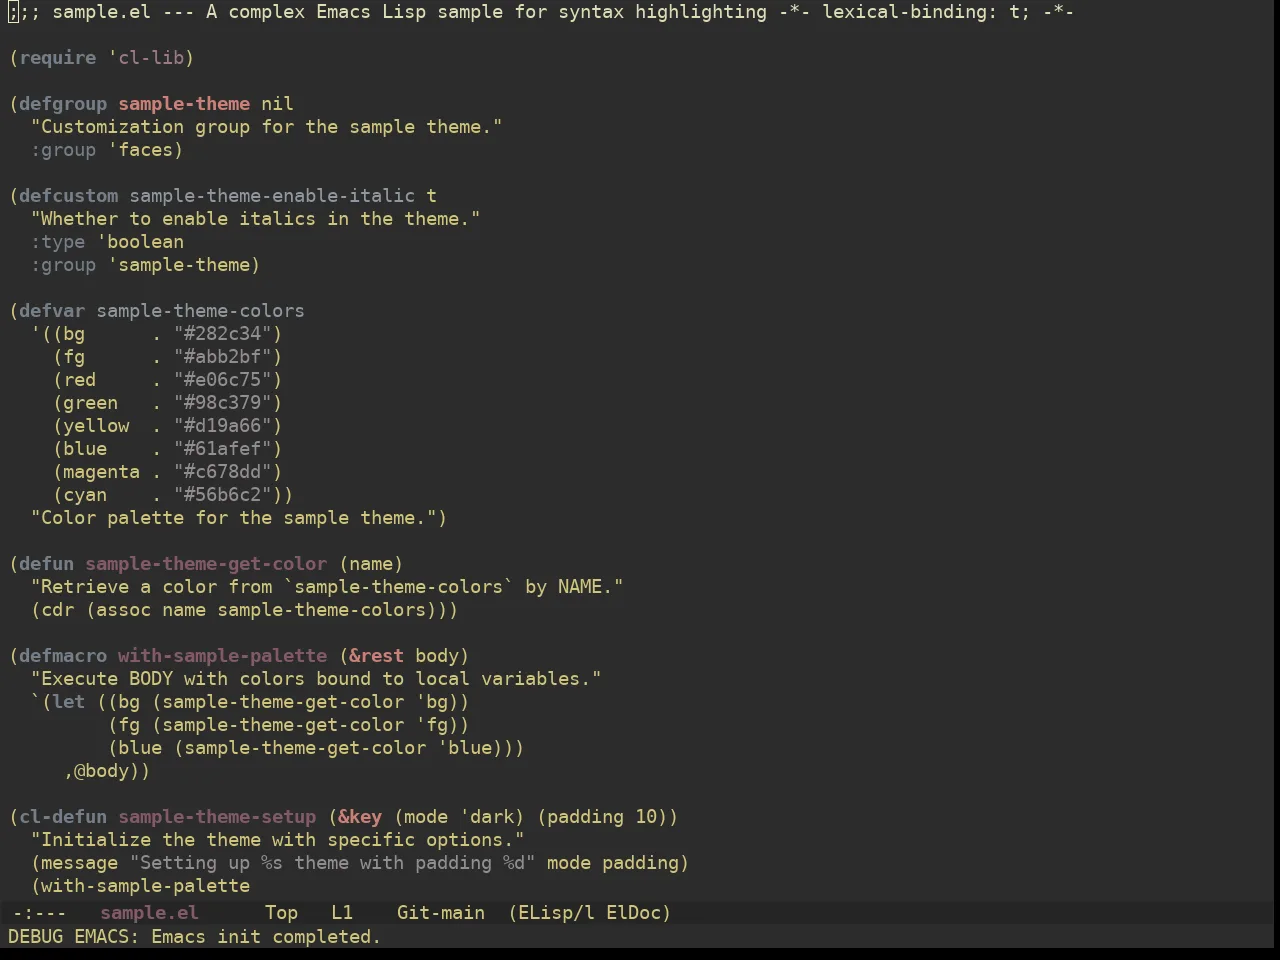This screenshot has height=960, width=1280.
Task: Click the docstring "Execute BODY with colors bound..."
Action: pos(316,679)
